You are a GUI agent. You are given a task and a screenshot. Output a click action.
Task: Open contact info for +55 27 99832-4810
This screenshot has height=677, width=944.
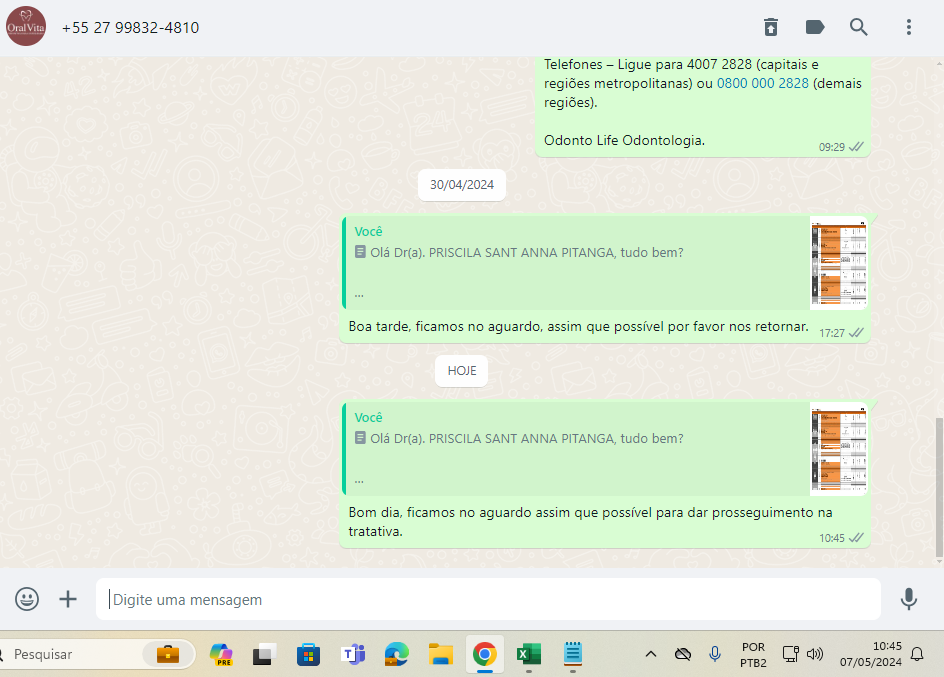[130, 28]
